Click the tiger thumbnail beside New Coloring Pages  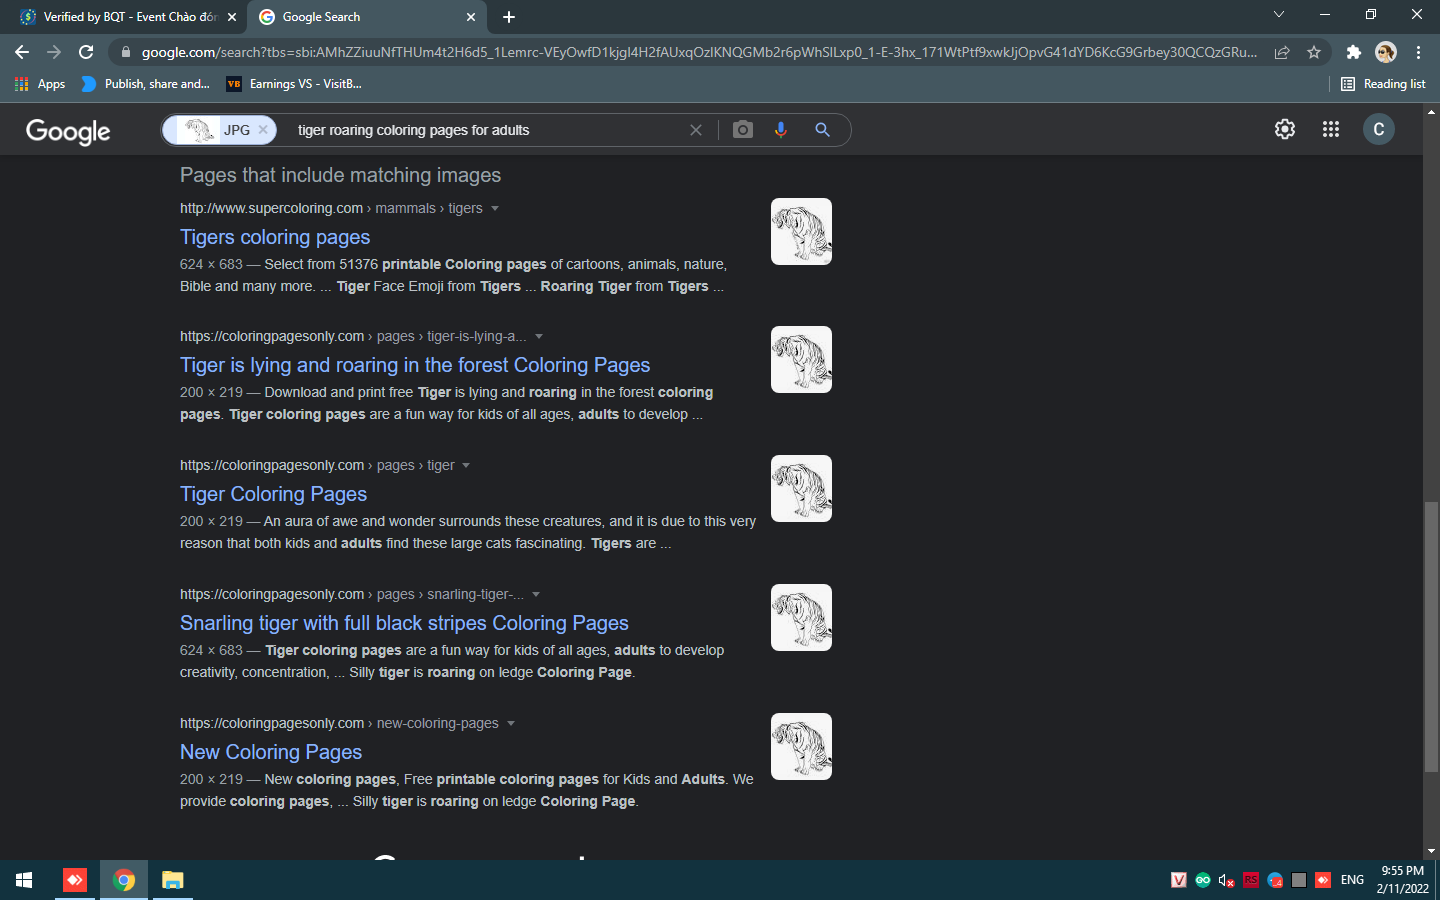click(801, 746)
